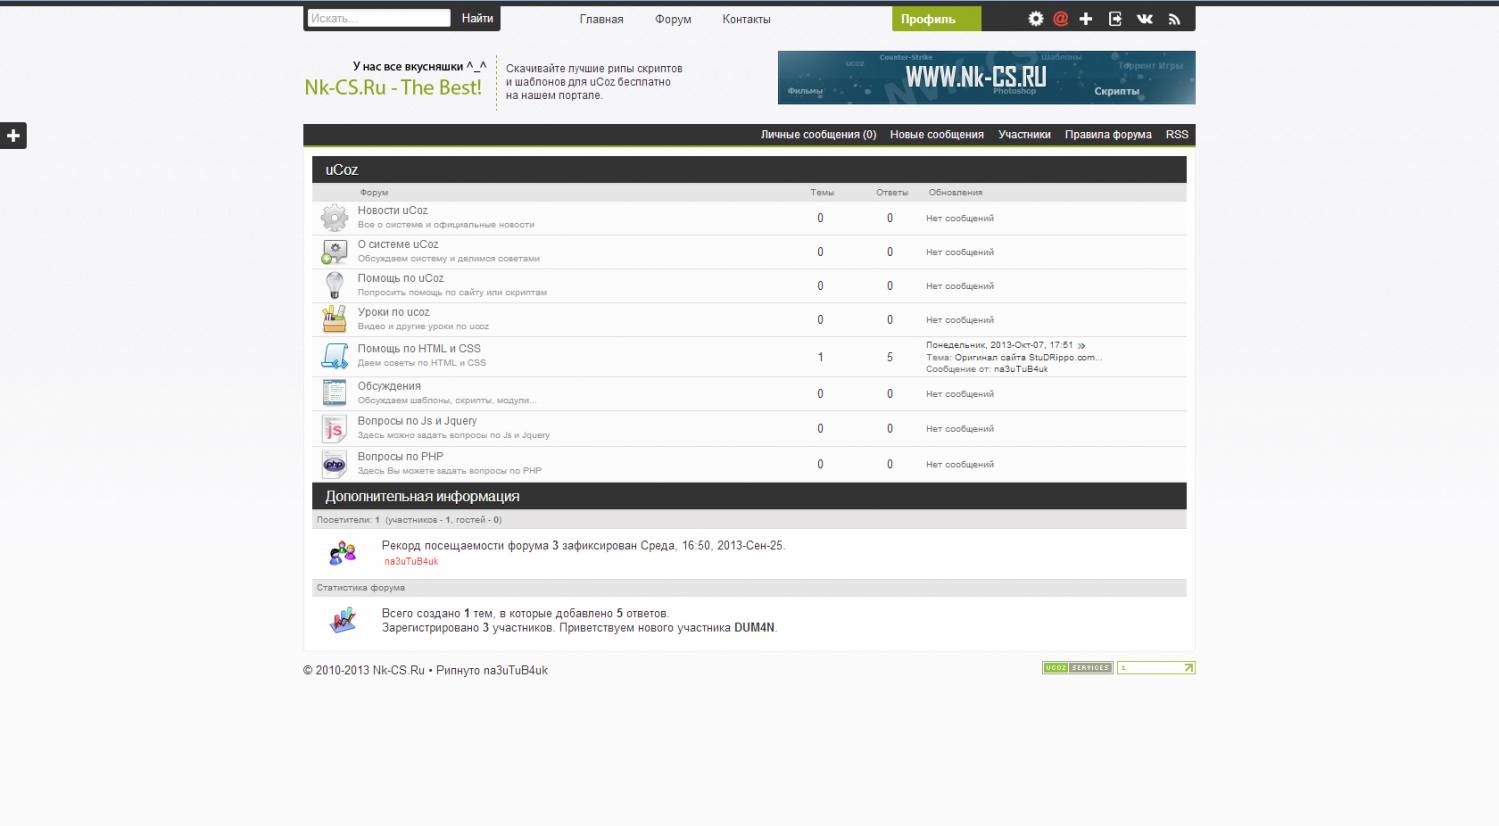
Task: Click the Ответы column header
Action: click(892, 193)
